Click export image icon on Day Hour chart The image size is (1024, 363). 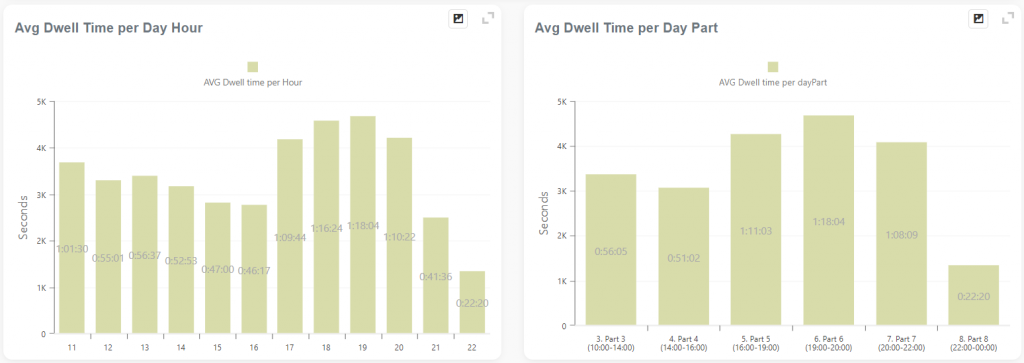(458, 19)
